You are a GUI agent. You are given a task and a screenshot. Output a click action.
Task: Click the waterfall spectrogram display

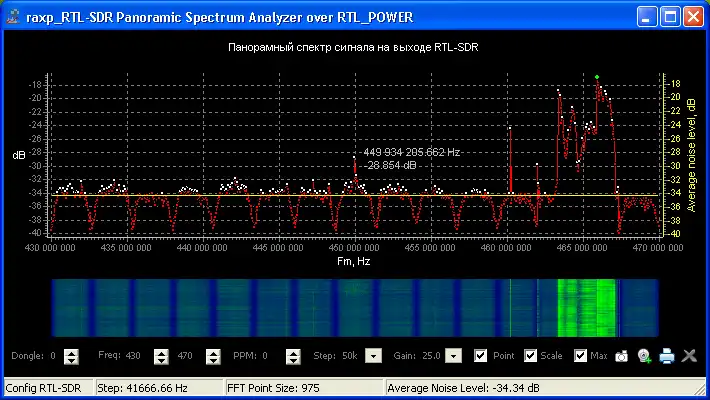(355, 308)
